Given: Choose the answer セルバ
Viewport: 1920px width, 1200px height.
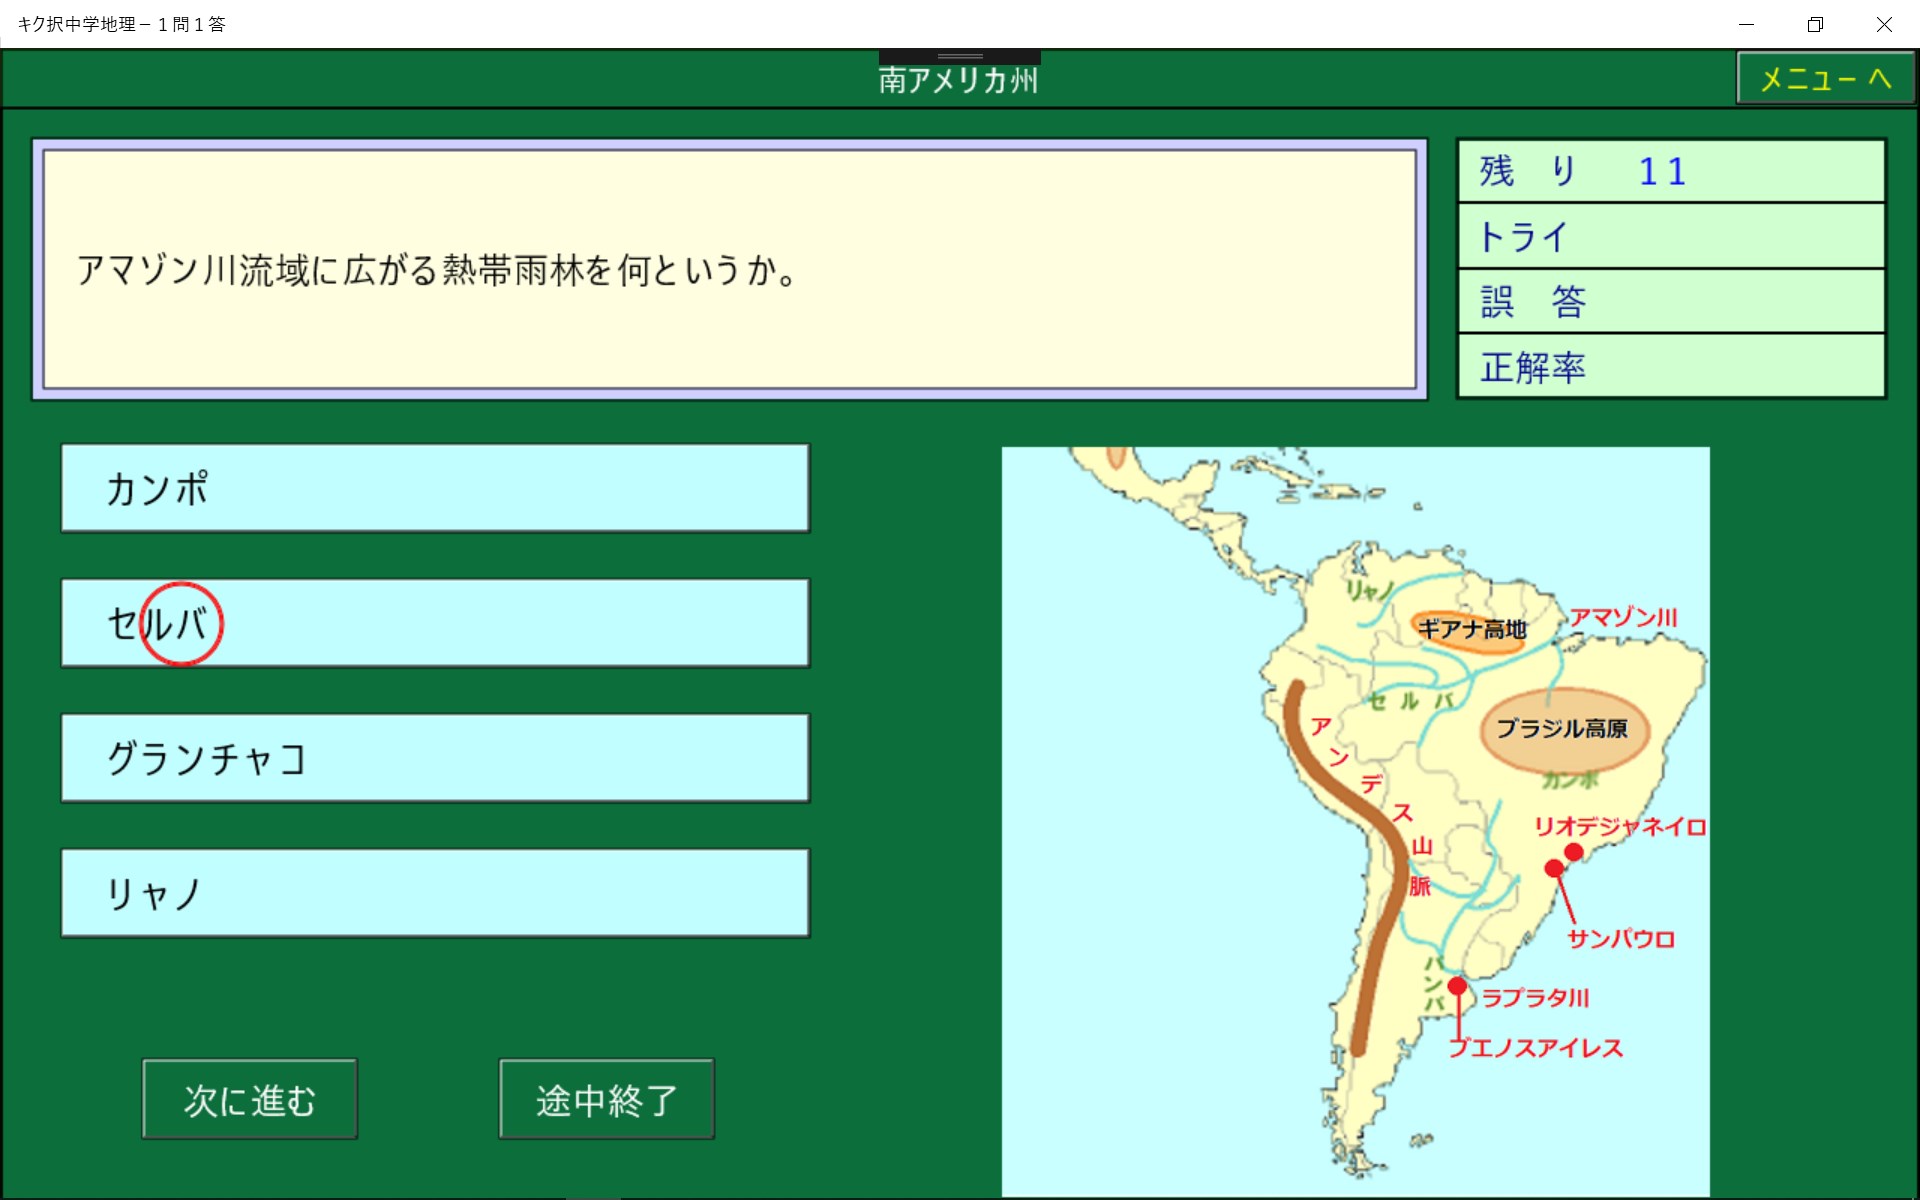Looking at the screenshot, I should point(435,623).
